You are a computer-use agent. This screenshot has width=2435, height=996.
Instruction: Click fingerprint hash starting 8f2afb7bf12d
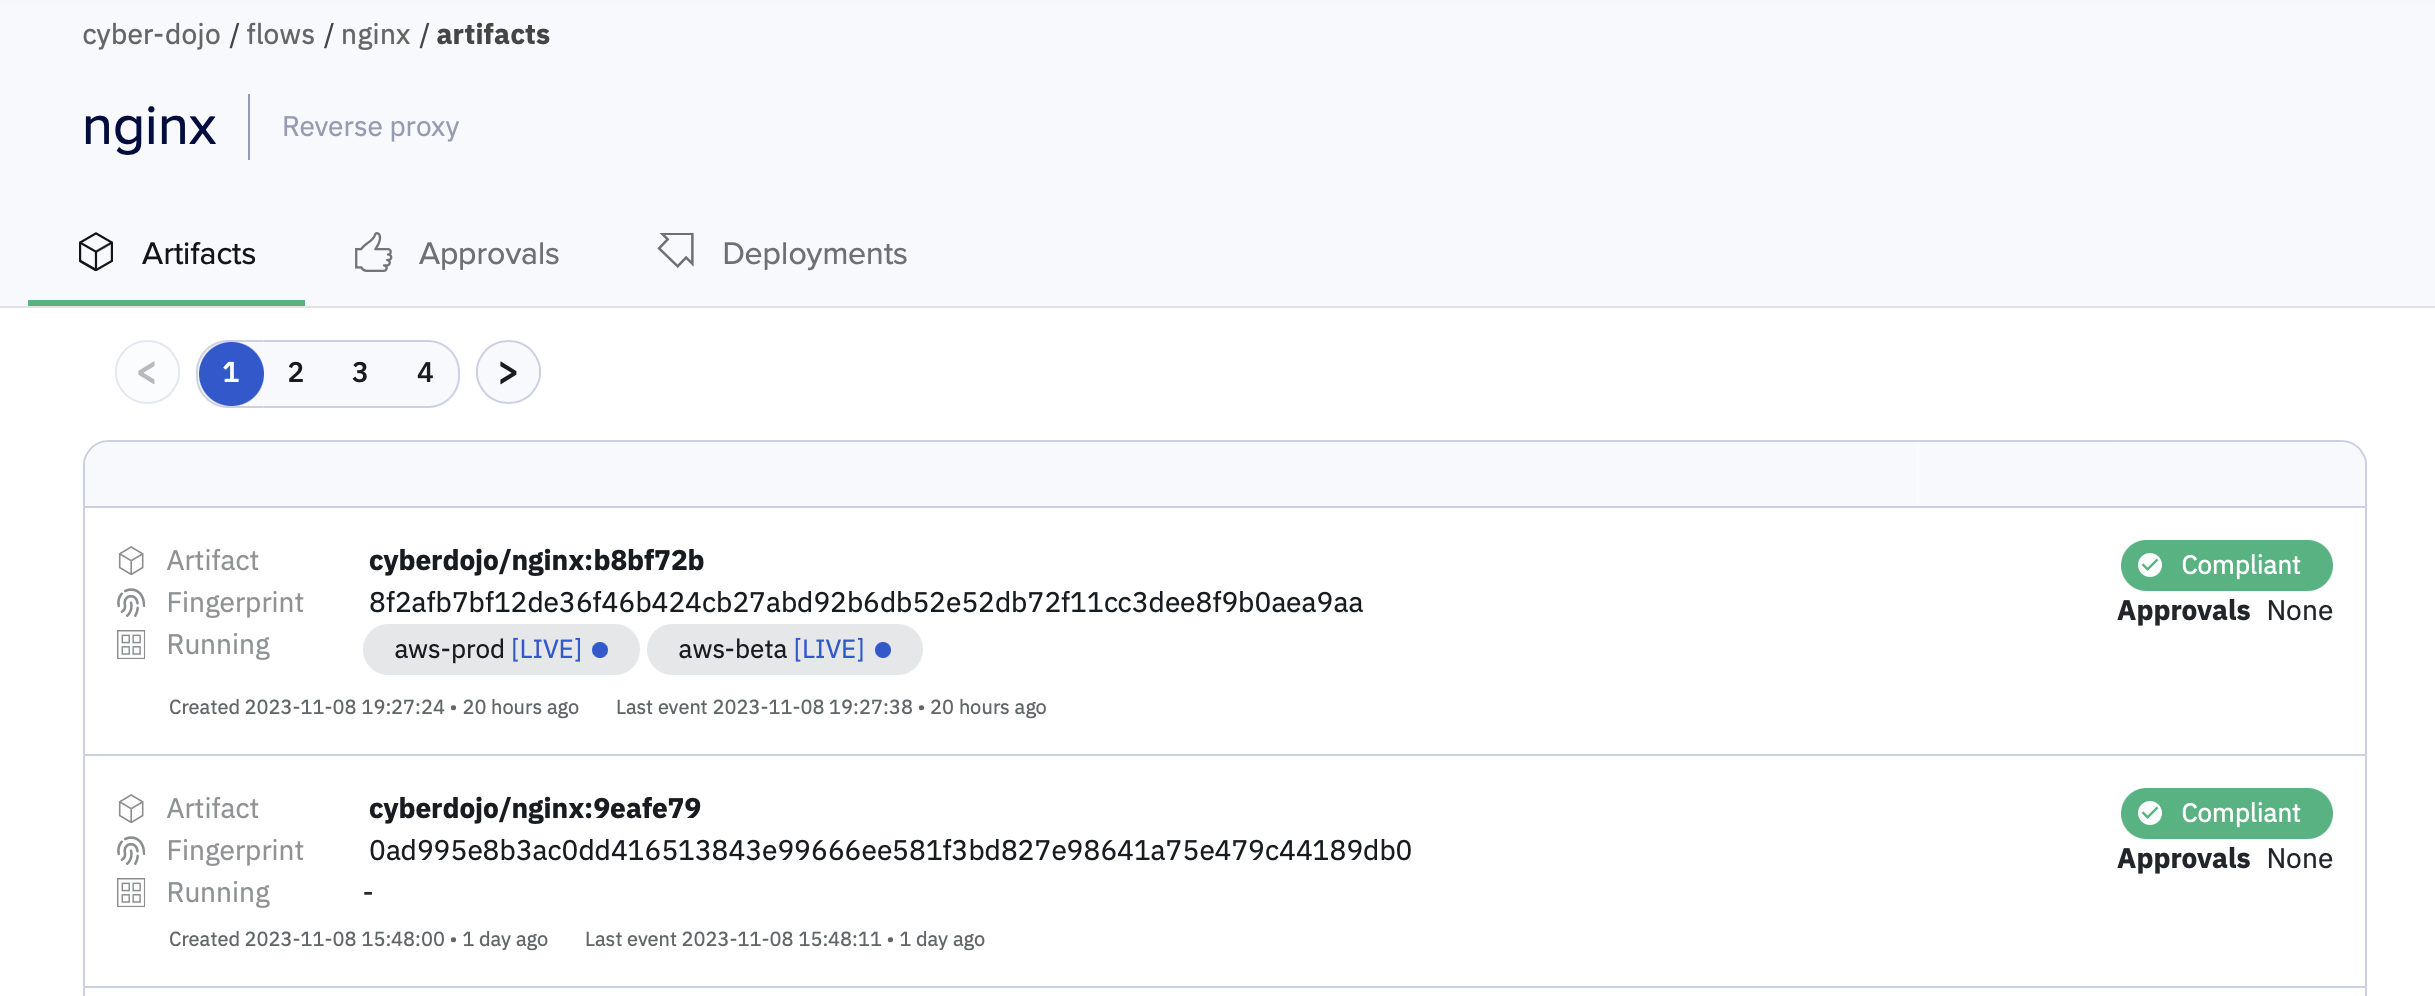(866, 603)
